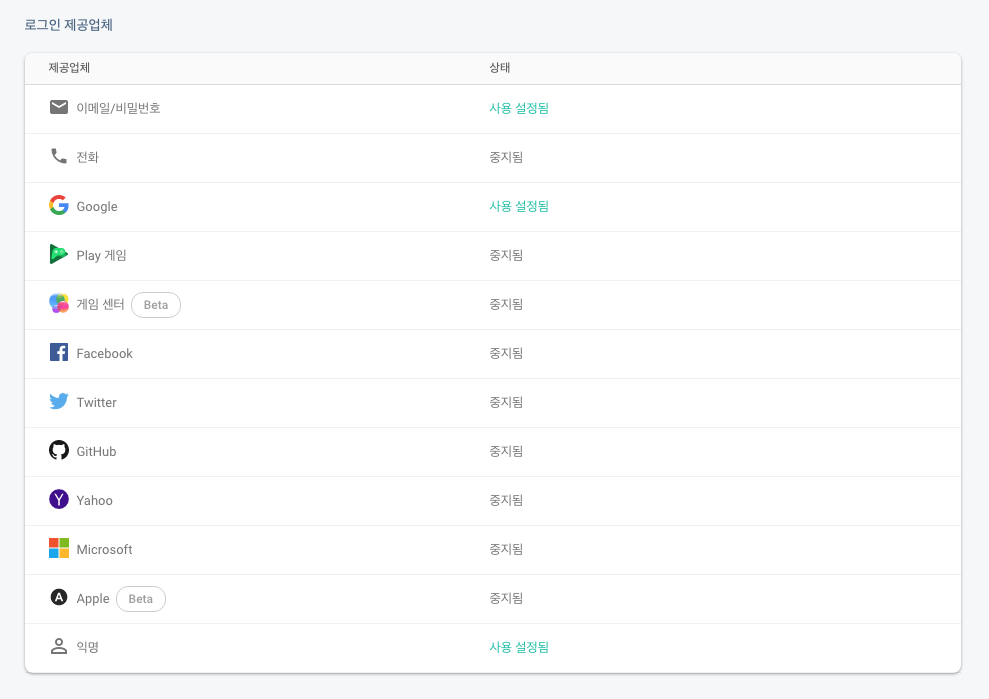This screenshot has height=699, width=989.
Task: Open the 전화 provider row
Action: 493,158
